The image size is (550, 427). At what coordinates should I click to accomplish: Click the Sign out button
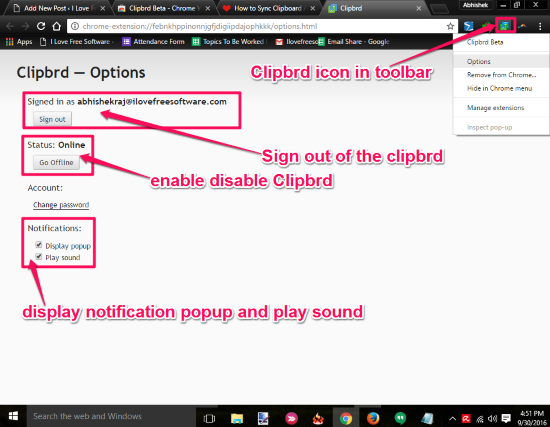52,119
